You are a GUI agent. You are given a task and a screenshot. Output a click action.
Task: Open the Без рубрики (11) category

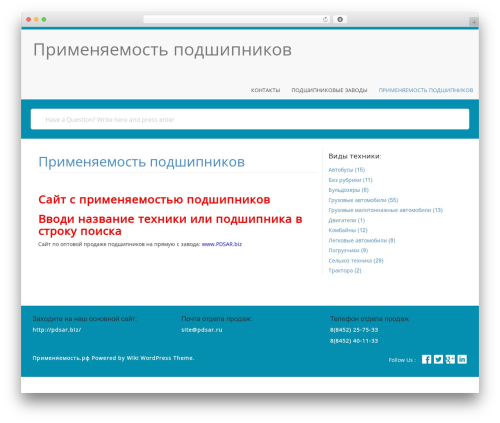[350, 180]
